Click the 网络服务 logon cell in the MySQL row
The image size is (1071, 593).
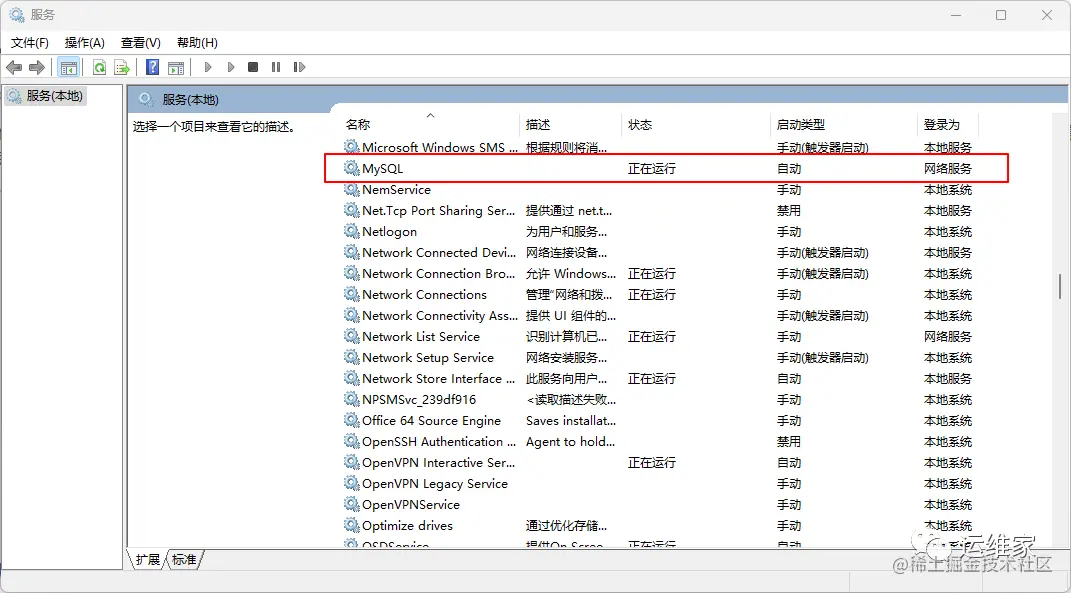[x=947, y=168]
